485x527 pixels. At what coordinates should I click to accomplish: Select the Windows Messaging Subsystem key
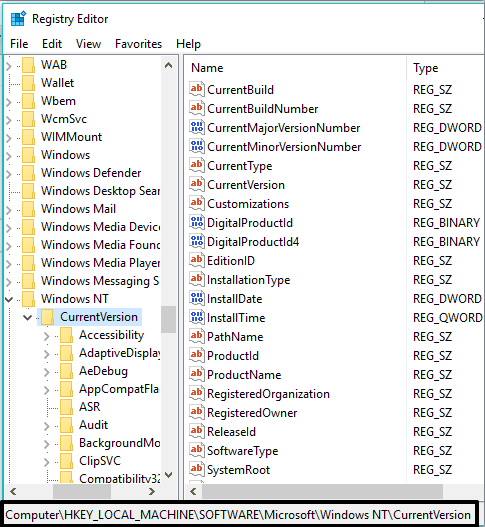[100, 281]
